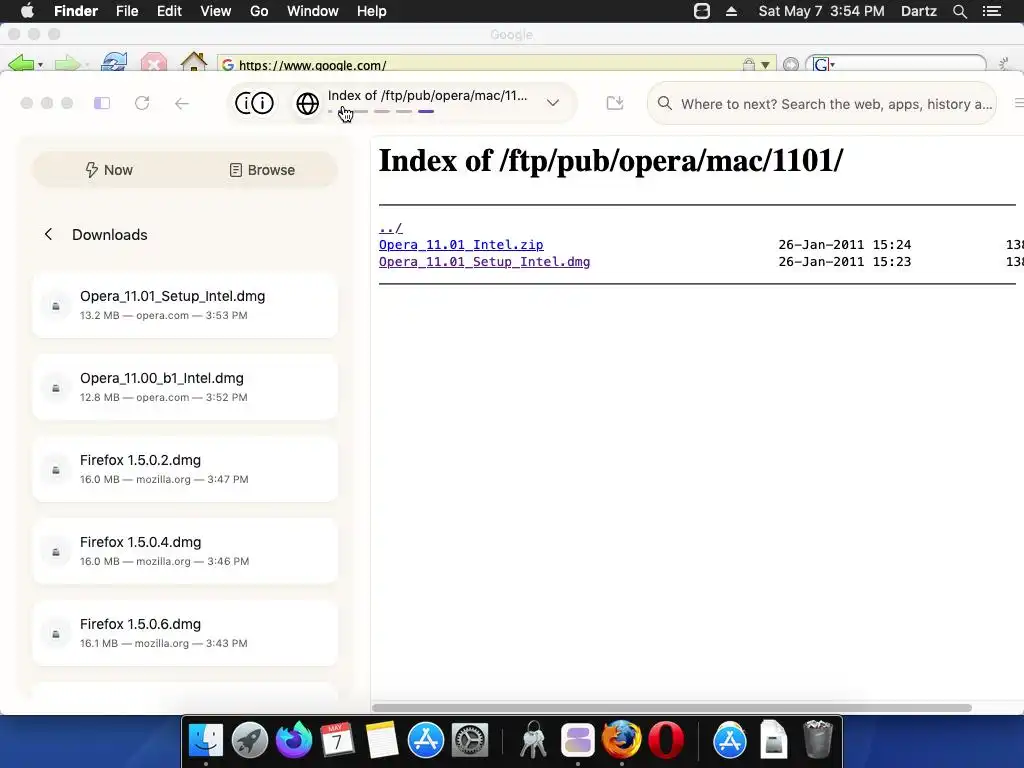Click the eject icon in menu bar

pos(731,11)
